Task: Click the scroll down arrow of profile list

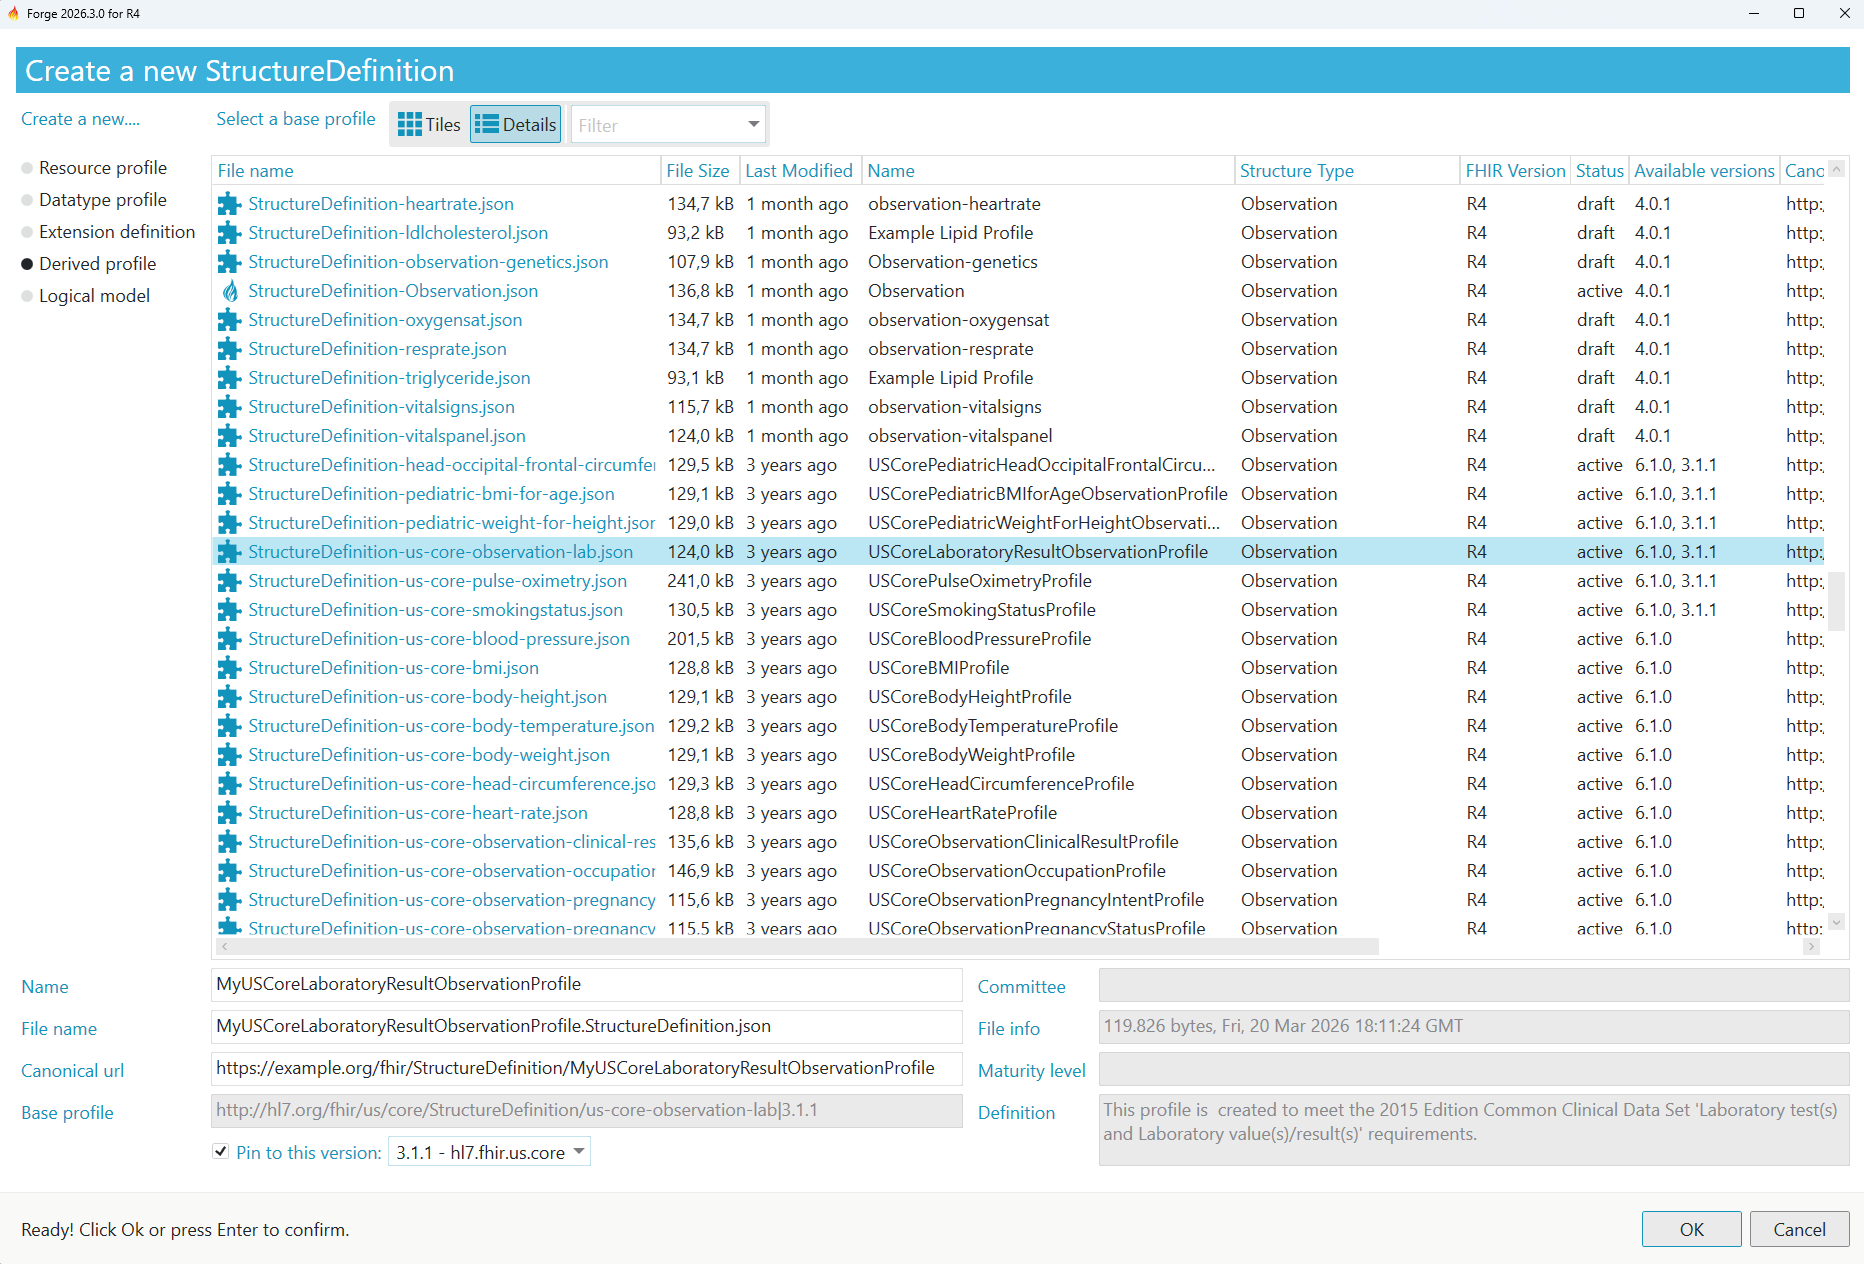Action: [1836, 921]
